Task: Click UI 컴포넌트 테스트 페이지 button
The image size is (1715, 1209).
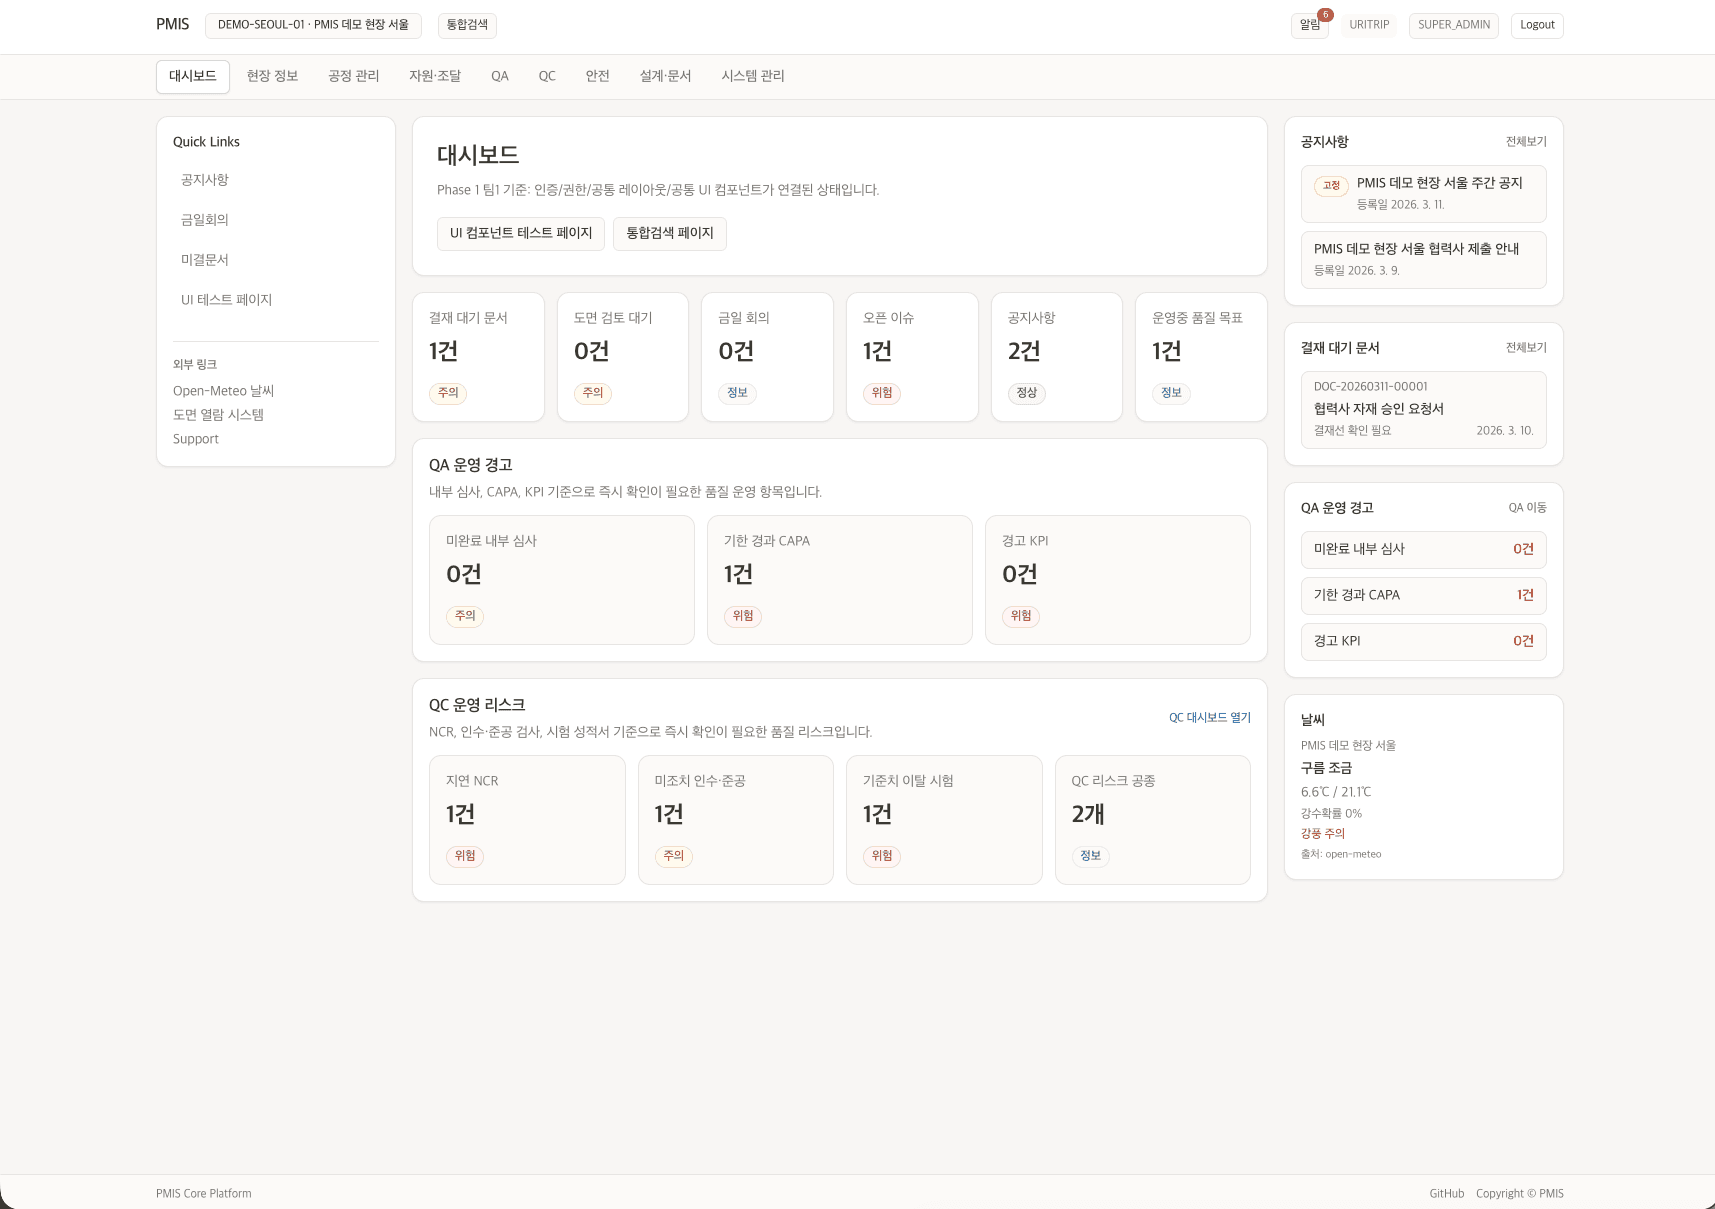Action: [x=520, y=233]
